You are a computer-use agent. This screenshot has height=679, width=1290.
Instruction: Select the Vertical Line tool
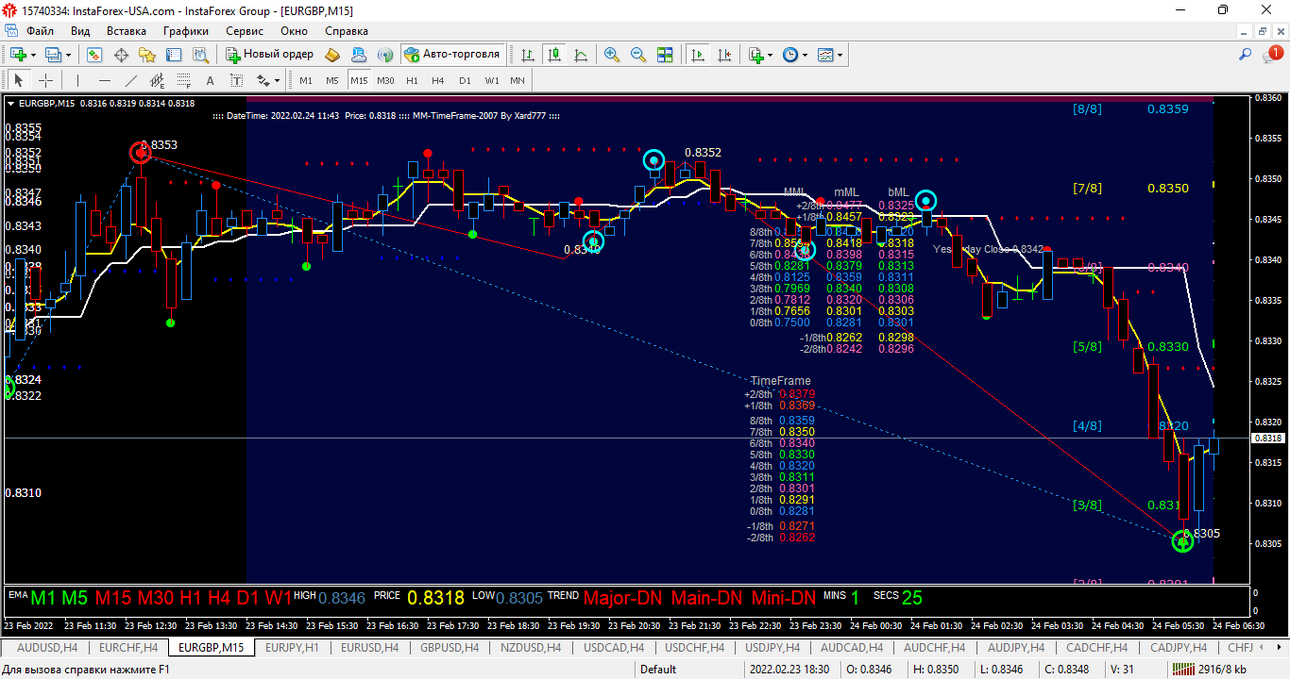click(x=77, y=80)
